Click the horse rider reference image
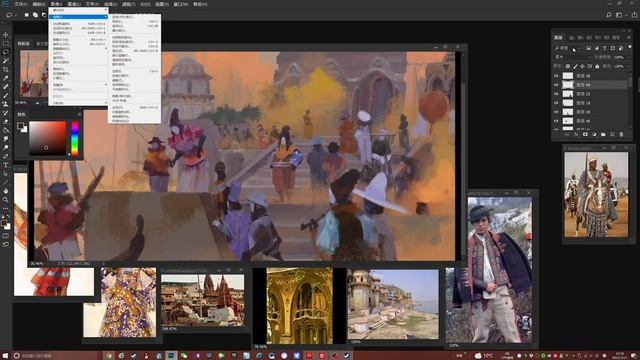The image size is (640, 360). pyautogui.click(x=596, y=195)
